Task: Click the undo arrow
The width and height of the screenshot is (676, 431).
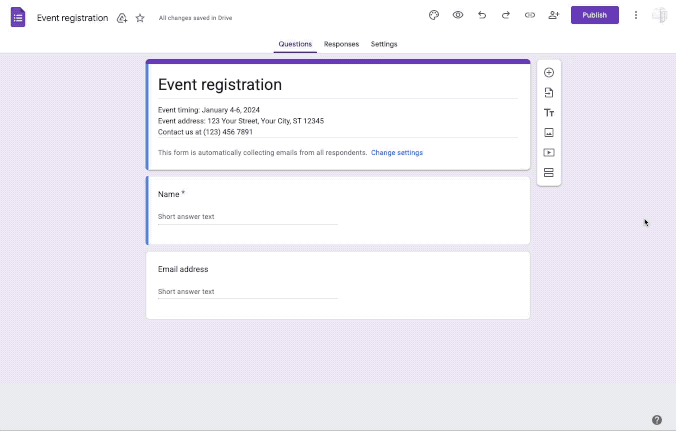Action: (482, 15)
